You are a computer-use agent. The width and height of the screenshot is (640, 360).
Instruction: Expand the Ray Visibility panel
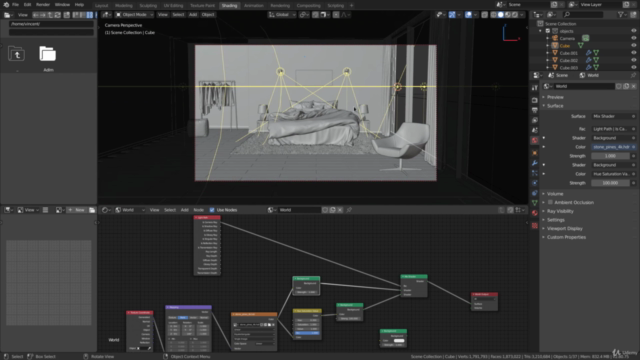(560, 211)
